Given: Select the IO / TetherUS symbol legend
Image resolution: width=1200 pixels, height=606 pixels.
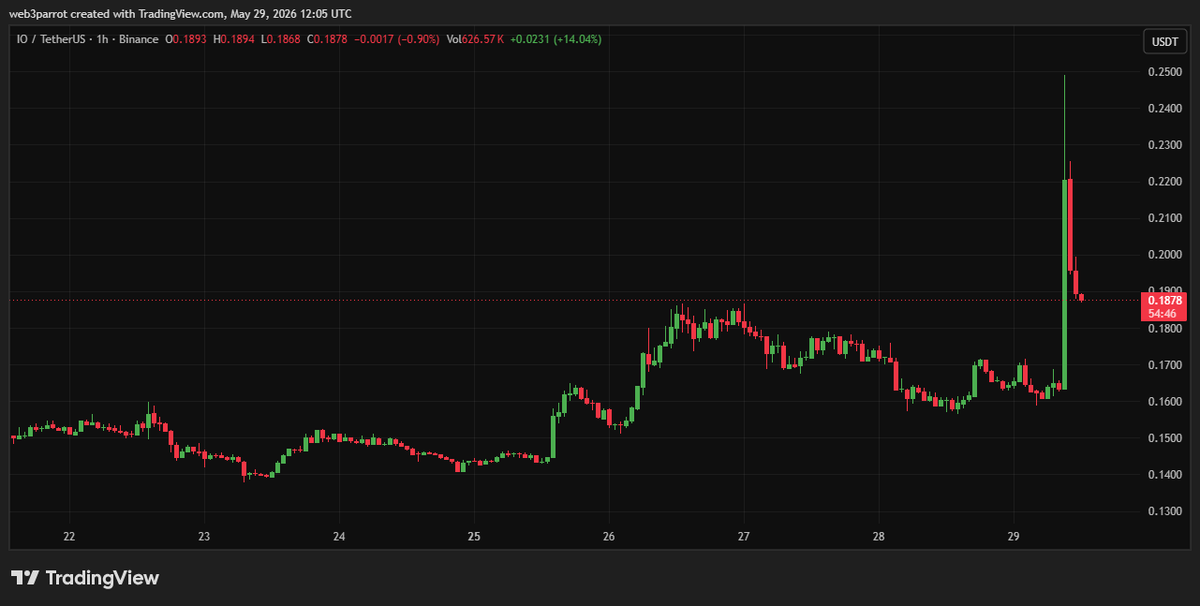Looking at the screenshot, I should tap(85, 39).
